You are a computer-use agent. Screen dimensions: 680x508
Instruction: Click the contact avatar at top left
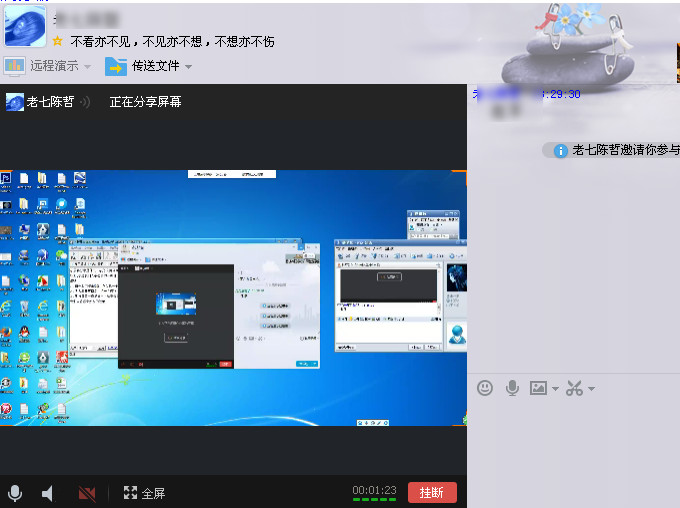(24, 25)
